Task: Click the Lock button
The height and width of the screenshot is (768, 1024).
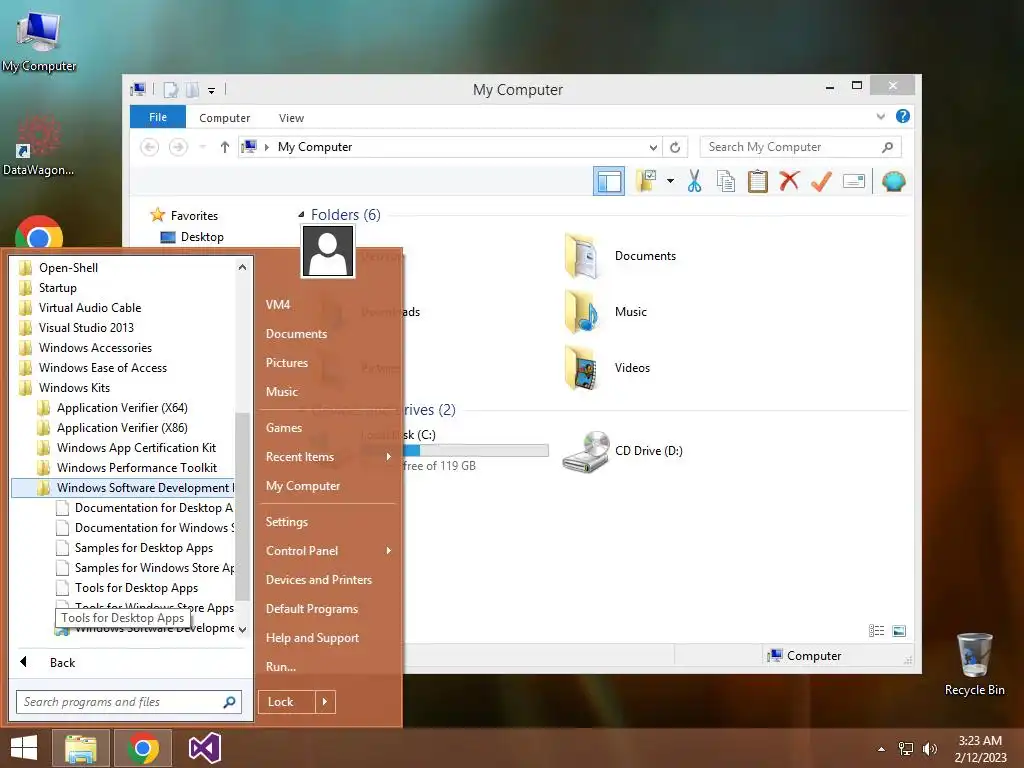Action: point(287,702)
